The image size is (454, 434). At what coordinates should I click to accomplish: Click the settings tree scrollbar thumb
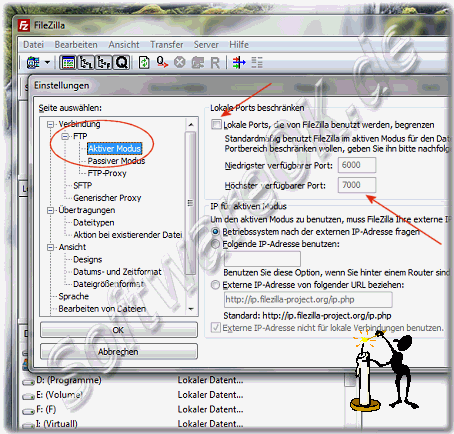pos(191,203)
